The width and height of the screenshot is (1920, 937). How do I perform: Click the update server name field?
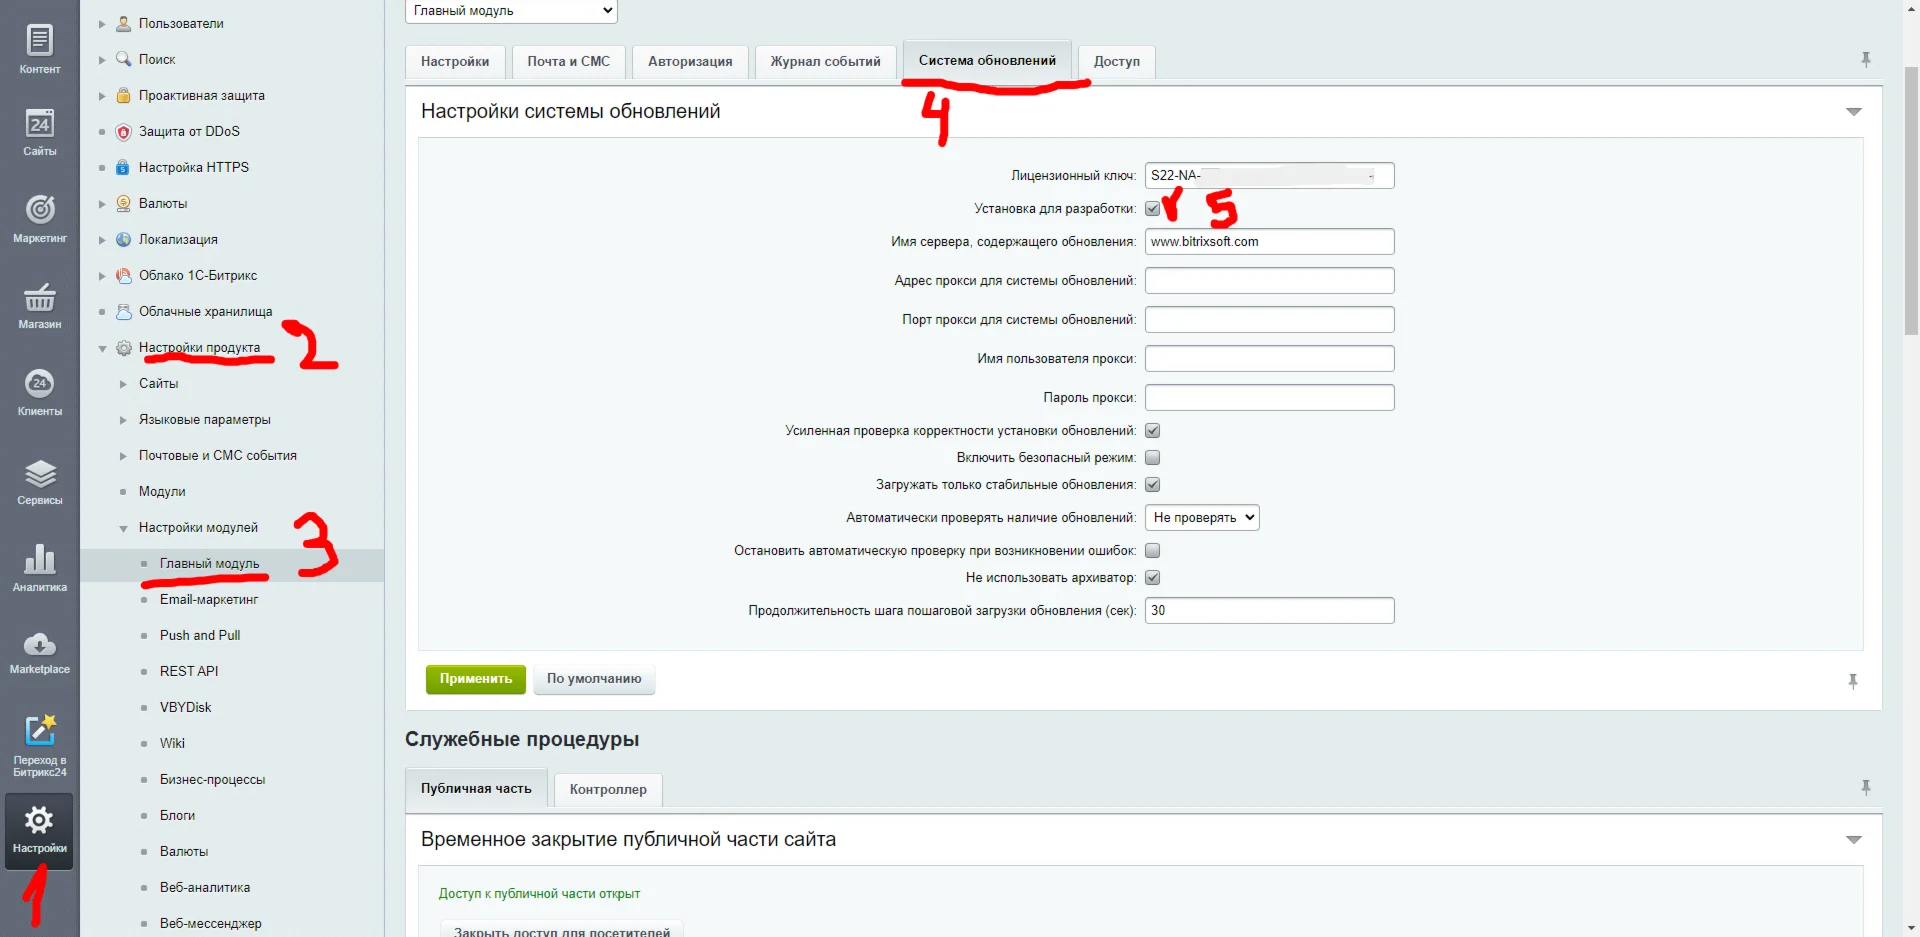tap(1269, 241)
